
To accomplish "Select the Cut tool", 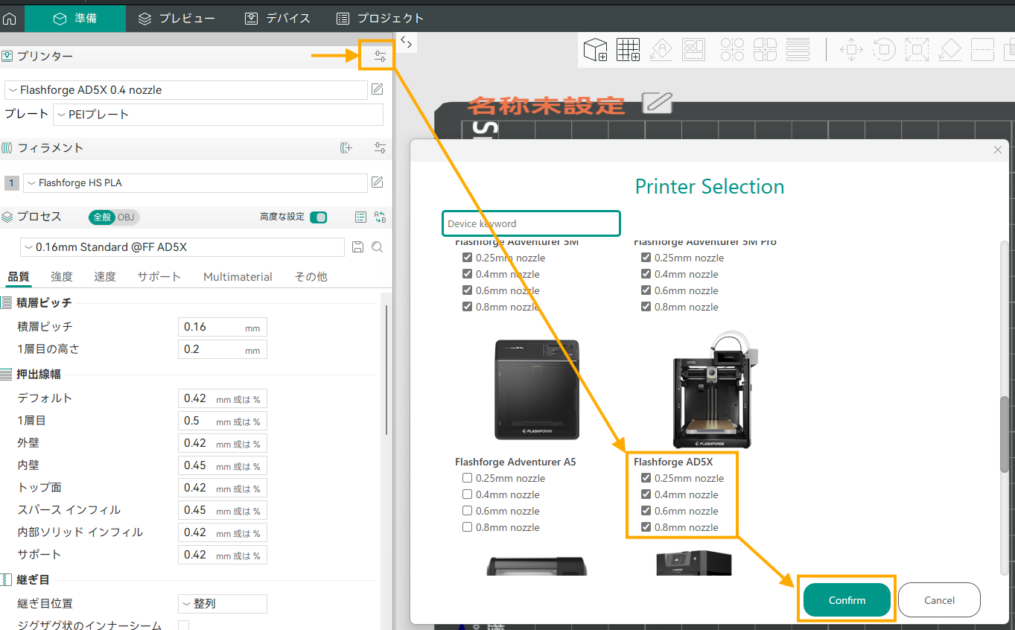I will [982, 49].
